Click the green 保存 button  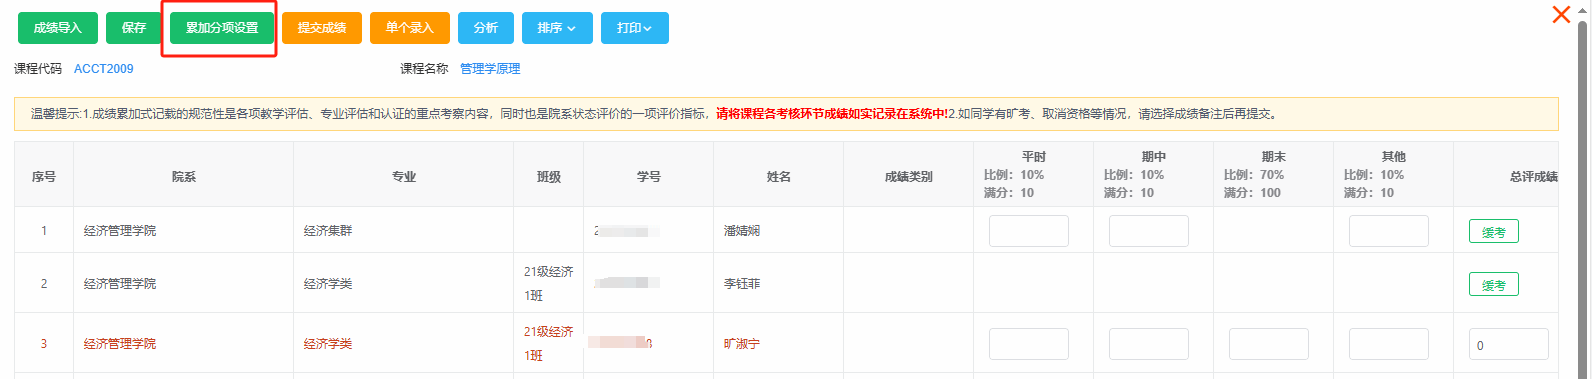[134, 28]
